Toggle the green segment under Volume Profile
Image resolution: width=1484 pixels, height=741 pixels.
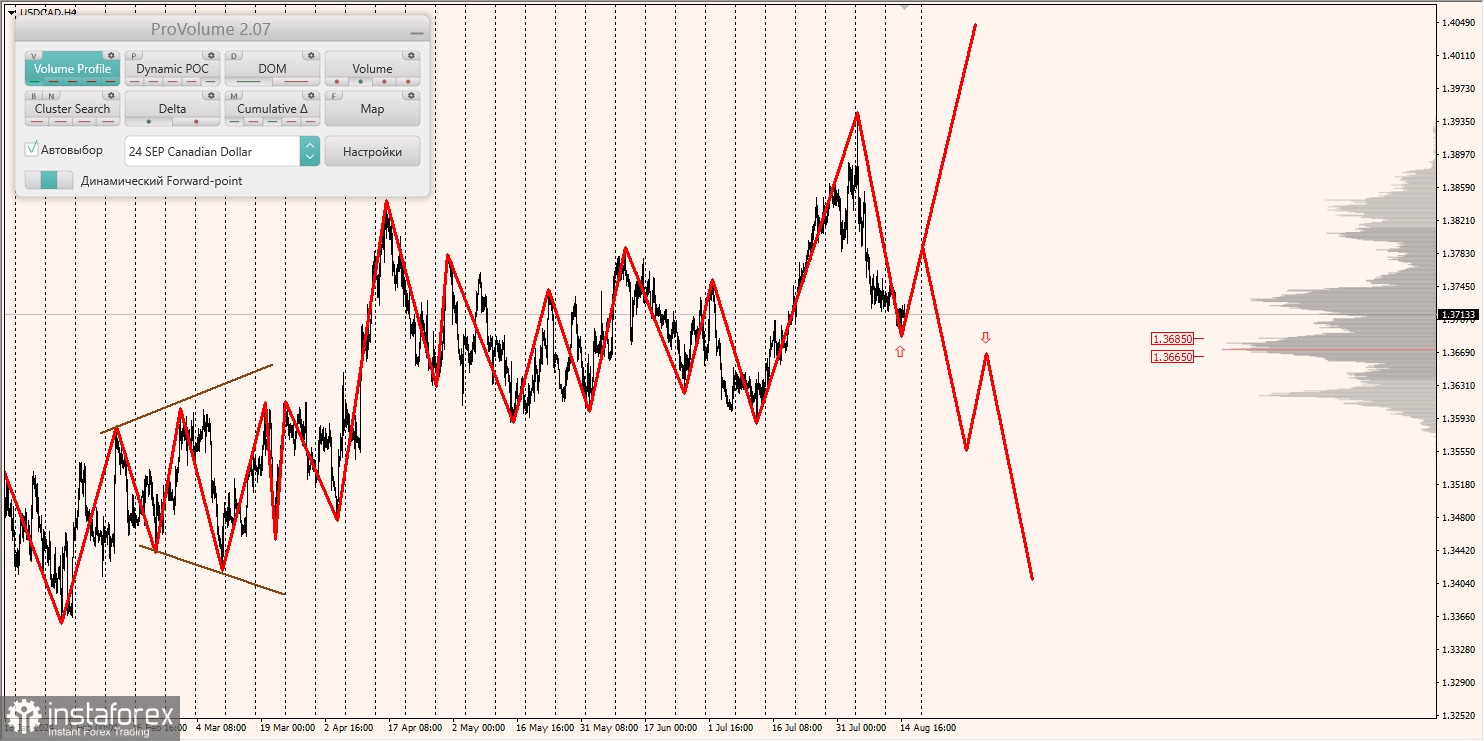34,82
